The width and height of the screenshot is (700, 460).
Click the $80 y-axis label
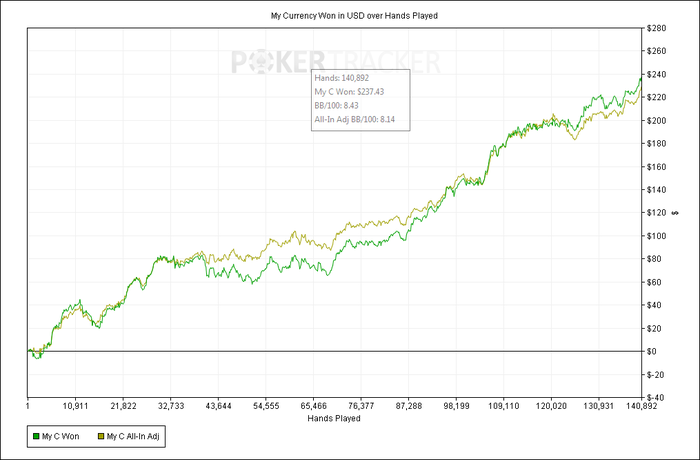pyautogui.click(x=654, y=259)
